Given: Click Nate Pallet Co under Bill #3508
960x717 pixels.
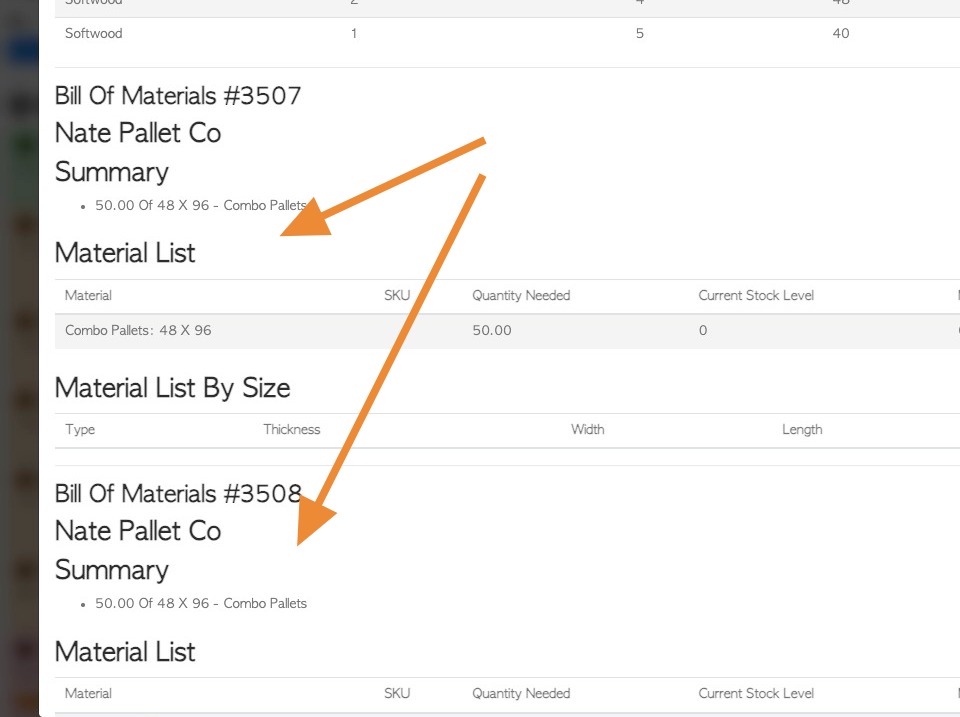Looking at the screenshot, I should 138,531.
